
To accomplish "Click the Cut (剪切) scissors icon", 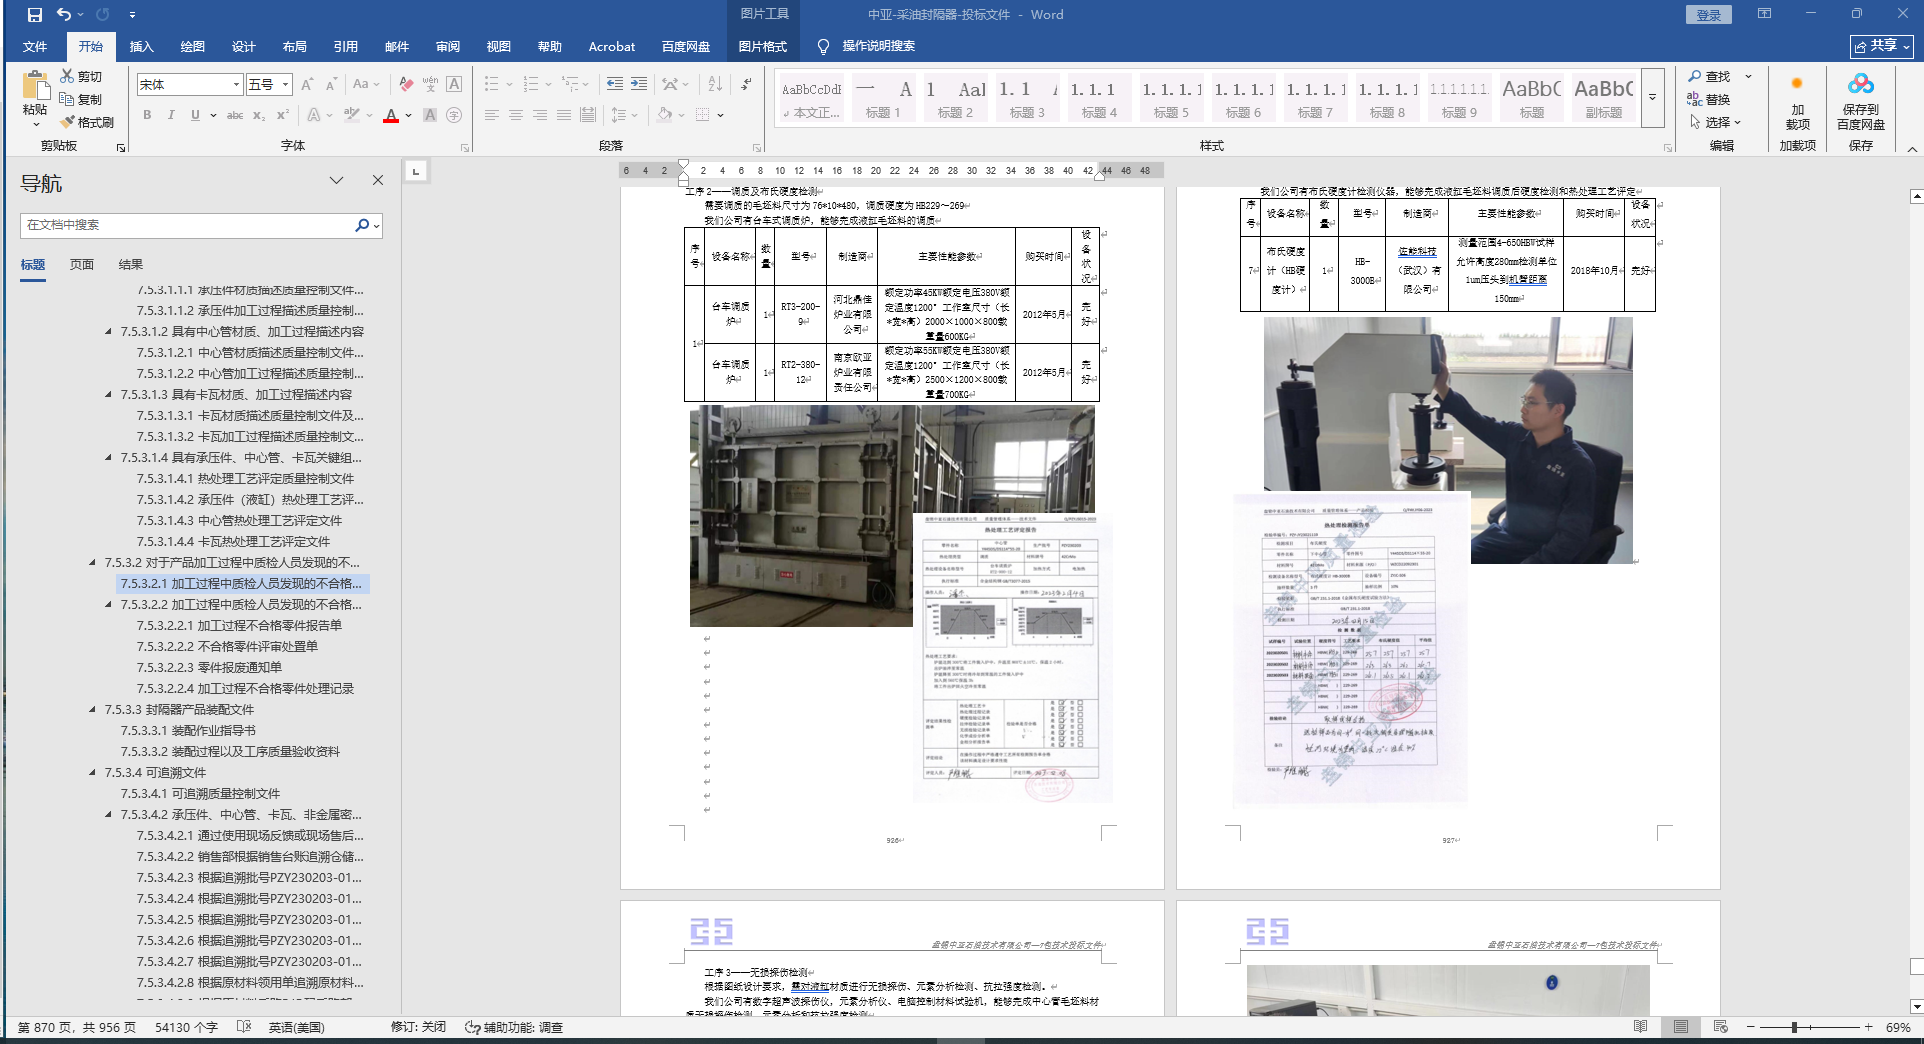I will 67,76.
